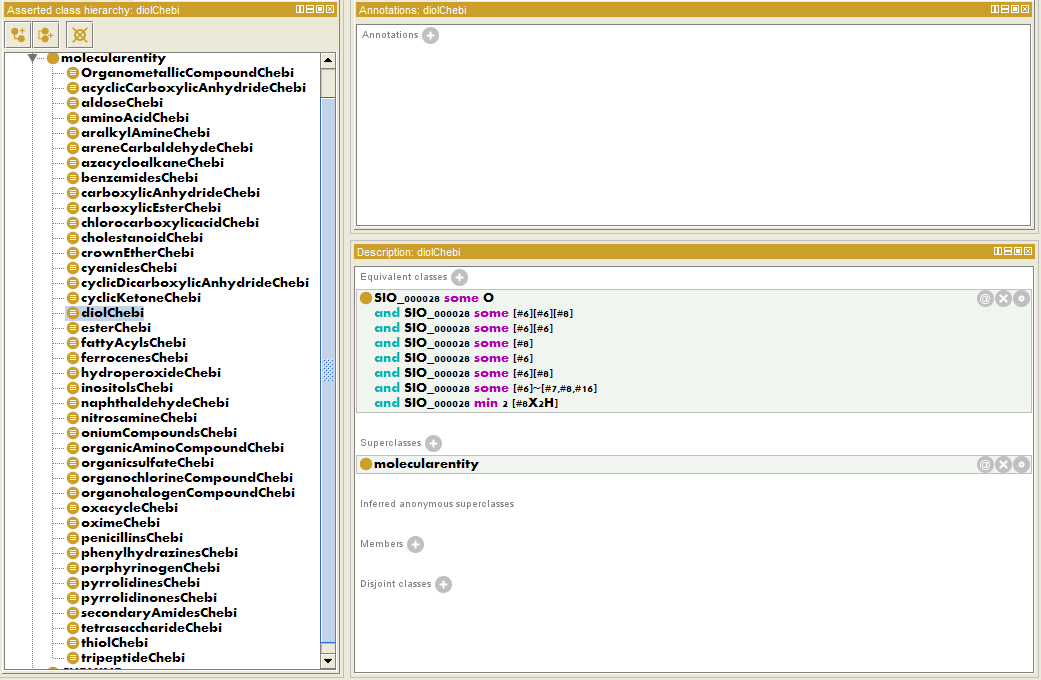1041x680 pixels.
Task: Select cholestanoidChebi class
Action: 141,238
